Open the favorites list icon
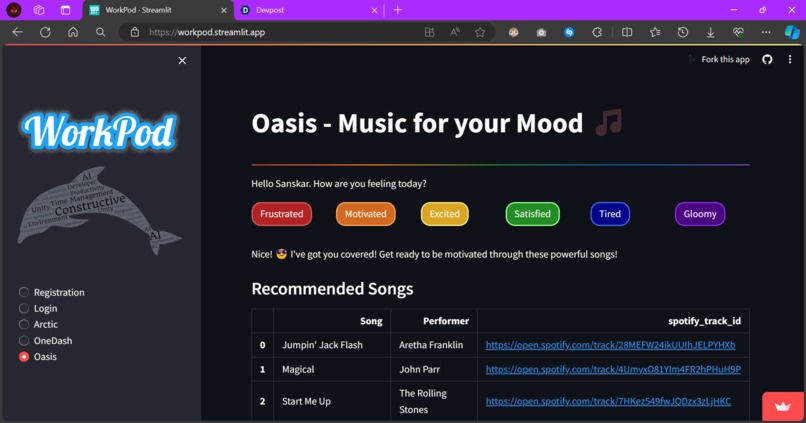 655,32
